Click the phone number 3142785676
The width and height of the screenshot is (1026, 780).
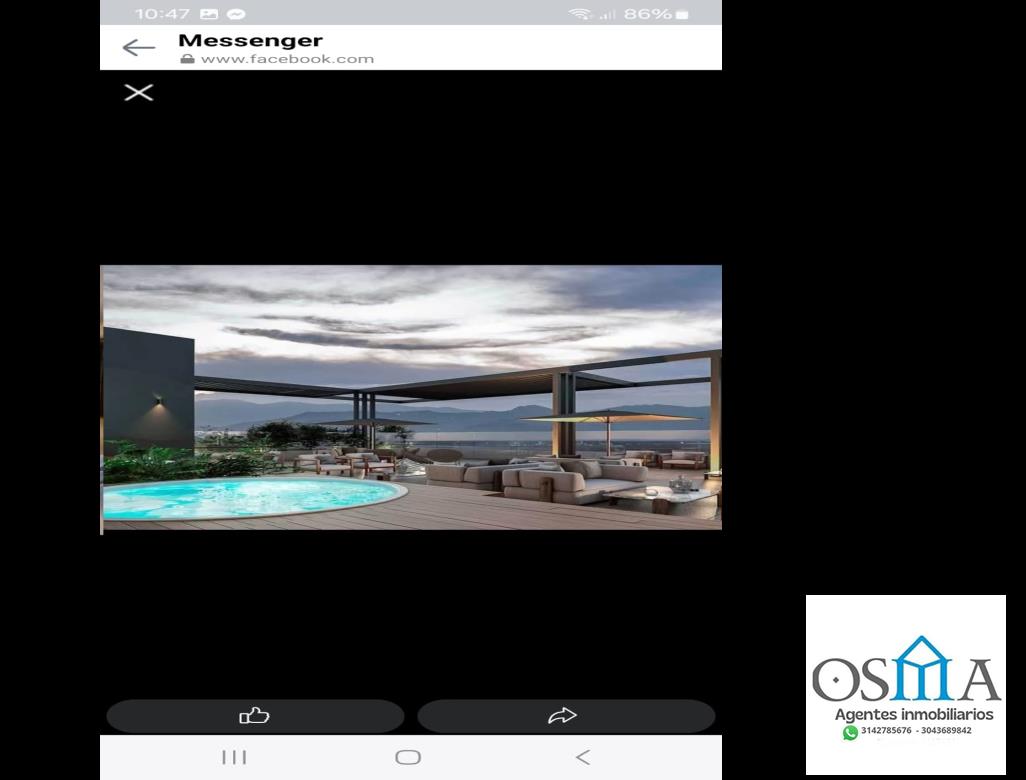(886, 731)
